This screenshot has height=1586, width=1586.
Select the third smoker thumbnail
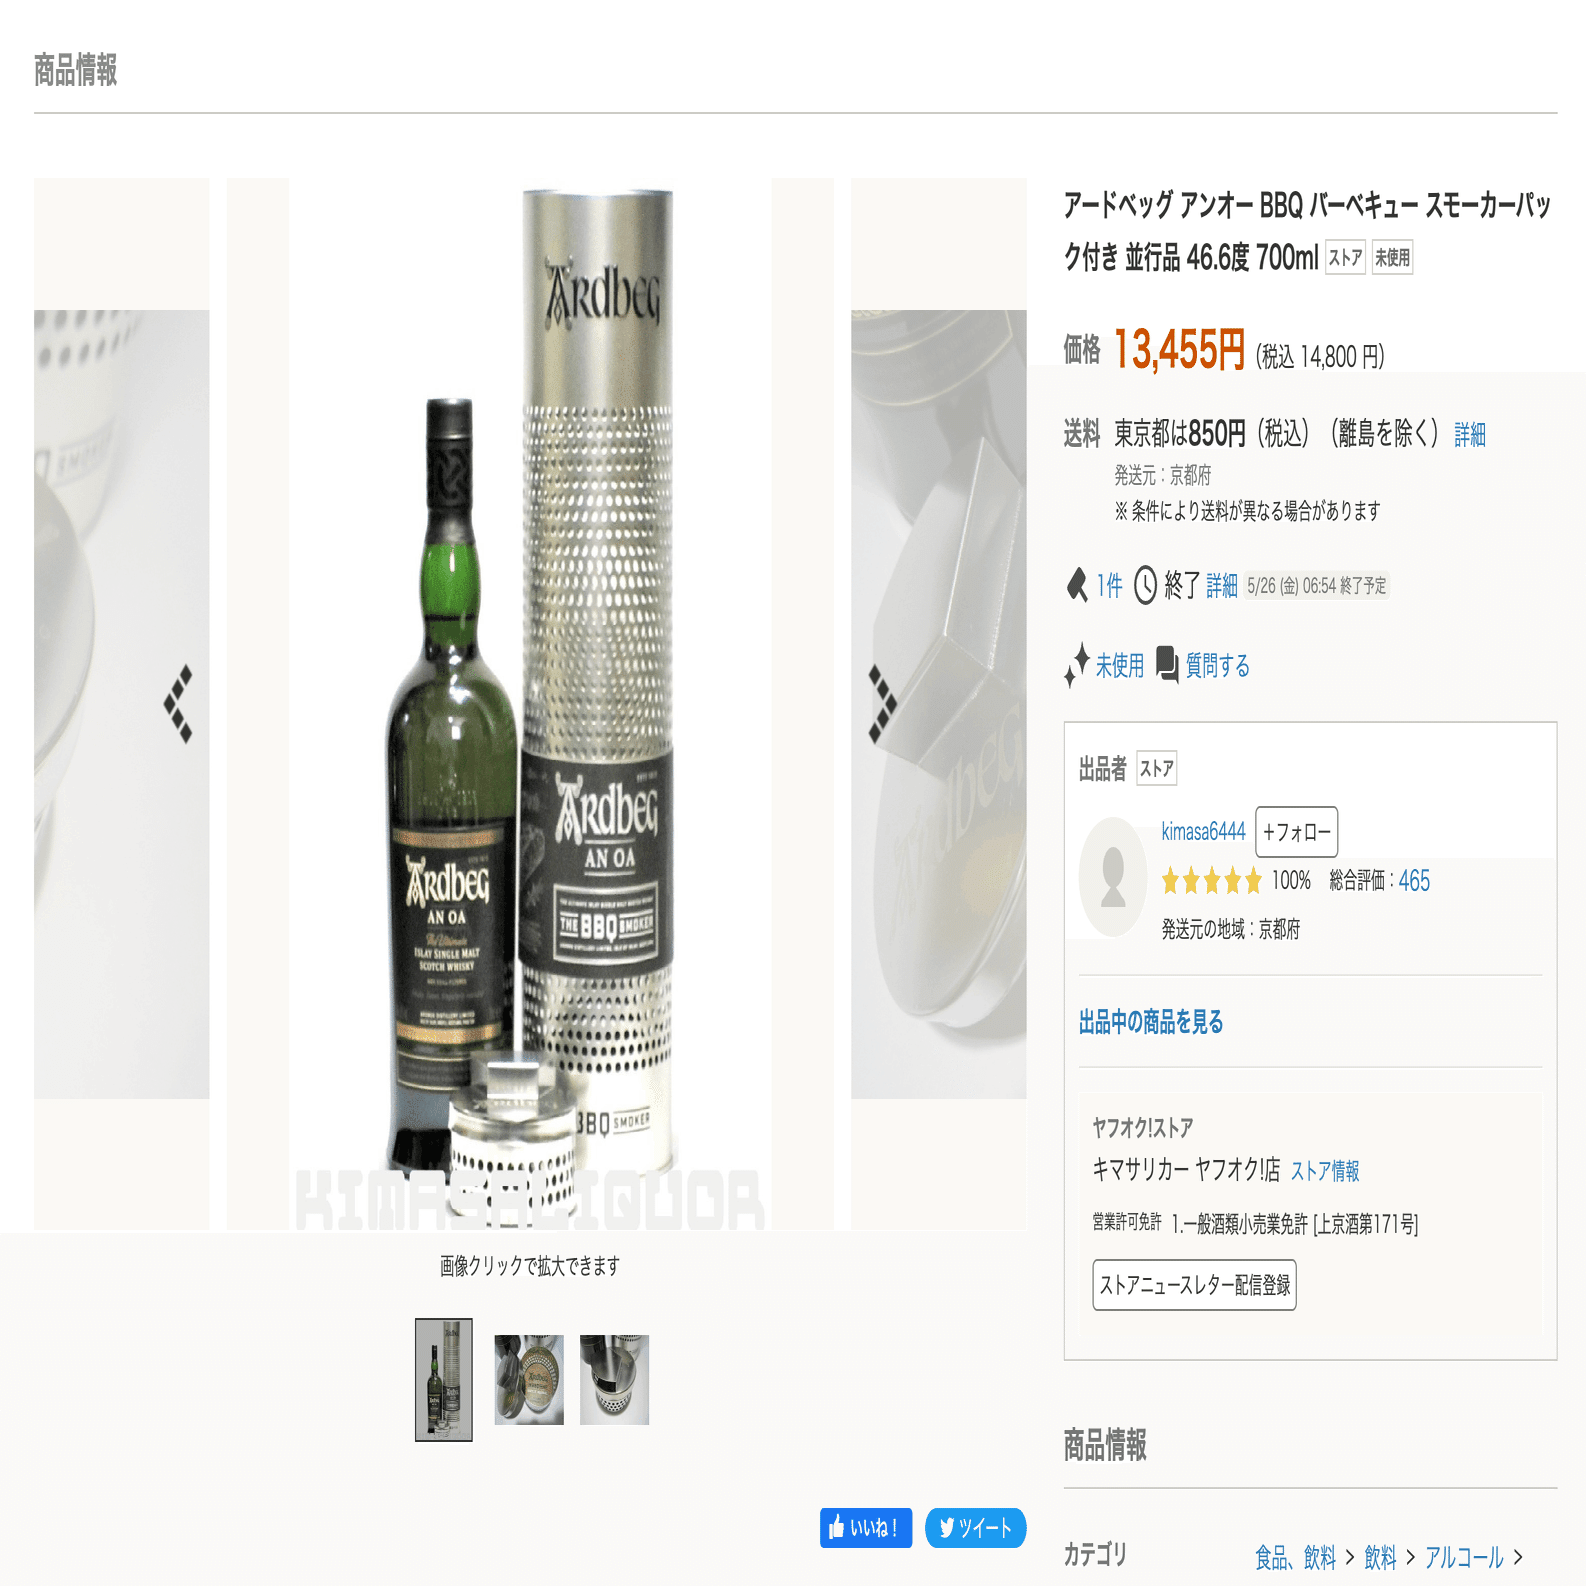click(614, 1380)
